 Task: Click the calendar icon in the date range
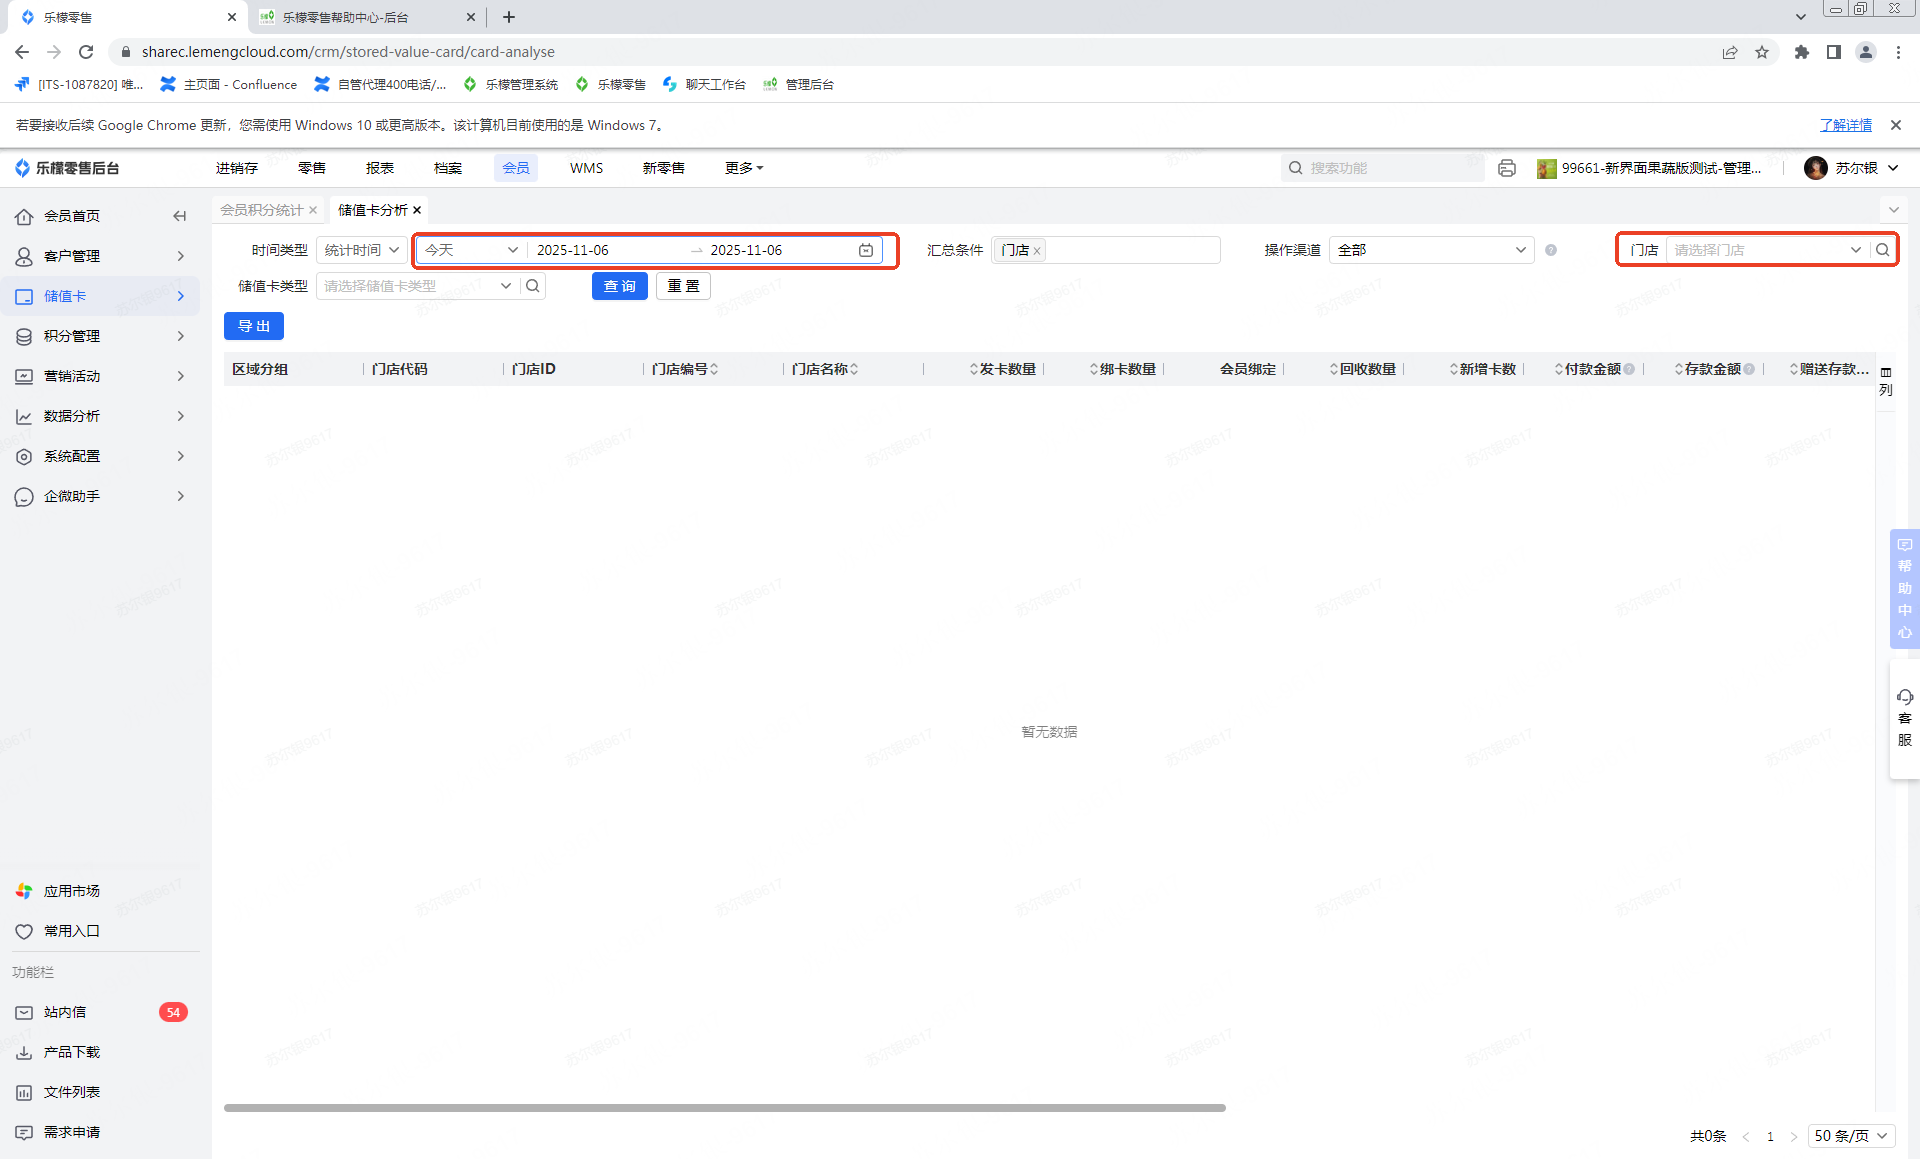click(x=866, y=250)
